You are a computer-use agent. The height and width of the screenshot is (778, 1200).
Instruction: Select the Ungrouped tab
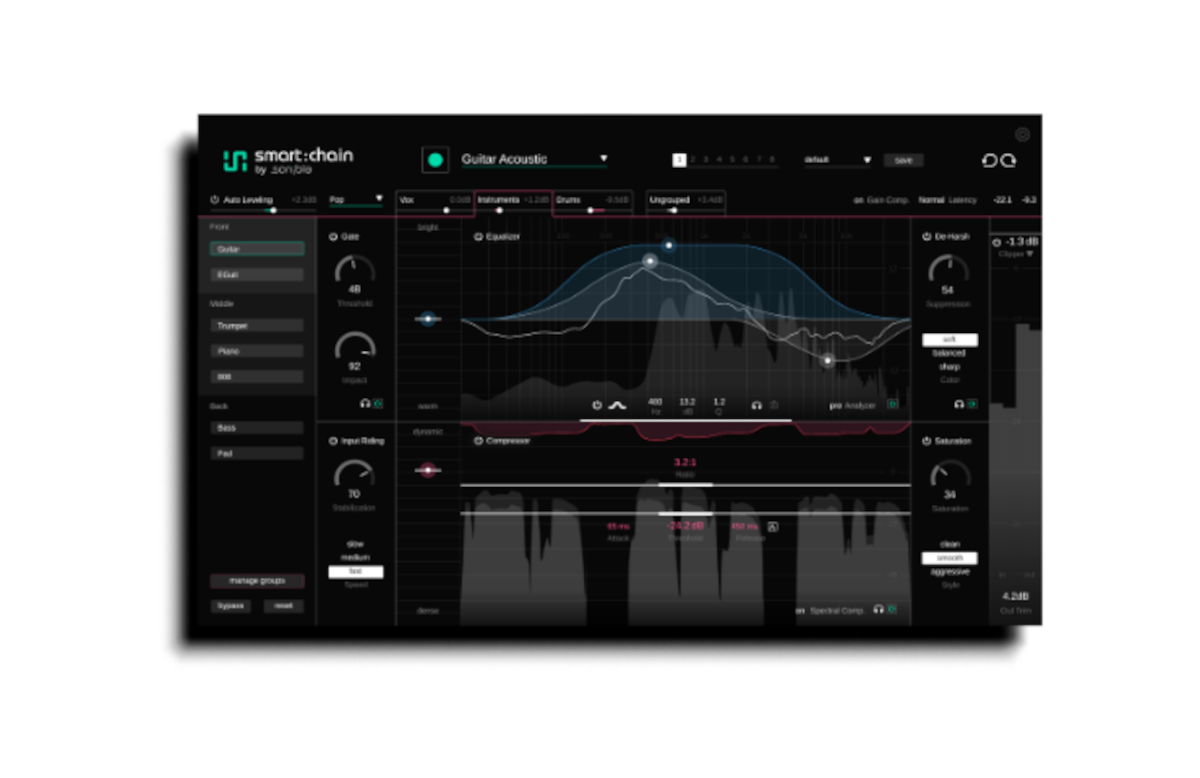[686, 204]
